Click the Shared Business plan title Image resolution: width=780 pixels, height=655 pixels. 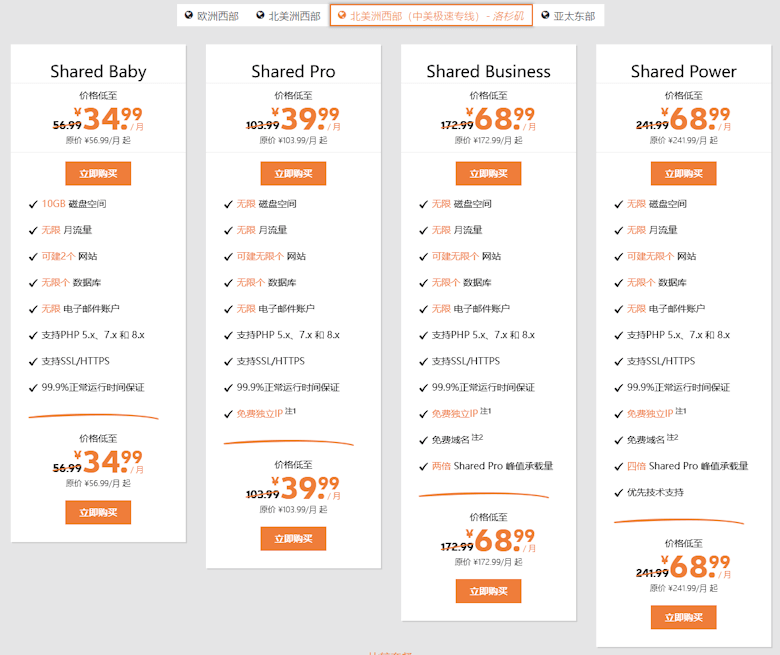(488, 72)
